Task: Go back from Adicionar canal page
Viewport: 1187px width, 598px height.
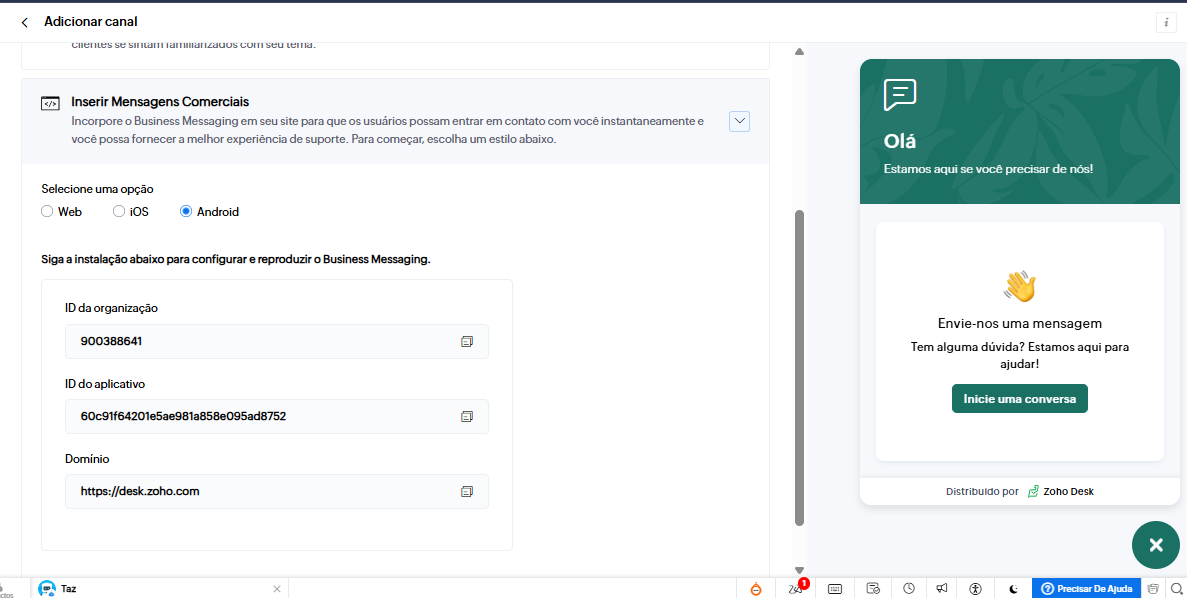Action: click(x=25, y=22)
